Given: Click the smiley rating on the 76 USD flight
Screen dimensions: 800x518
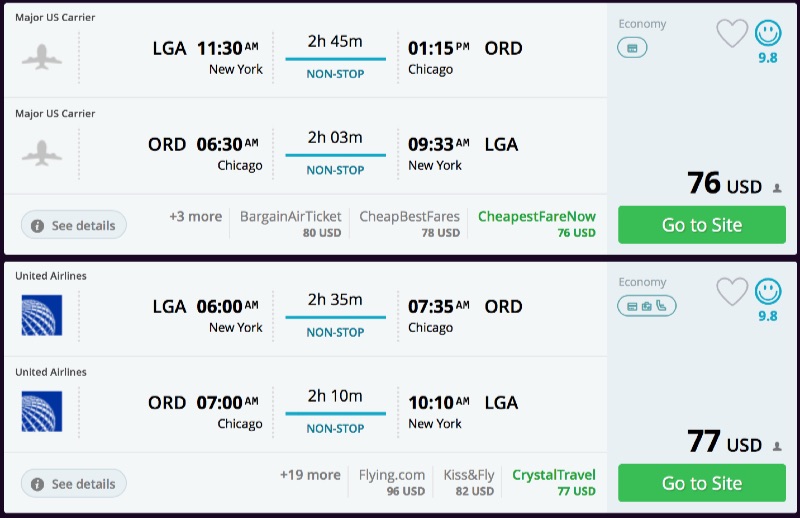Looking at the screenshot, I should [x=768, y=34].
